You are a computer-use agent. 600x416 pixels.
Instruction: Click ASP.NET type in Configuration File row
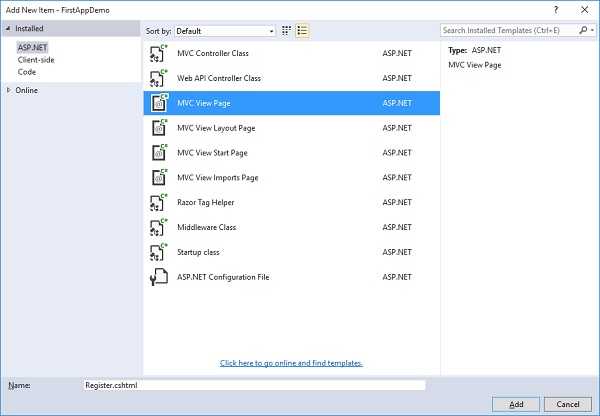tap(397, 277)
